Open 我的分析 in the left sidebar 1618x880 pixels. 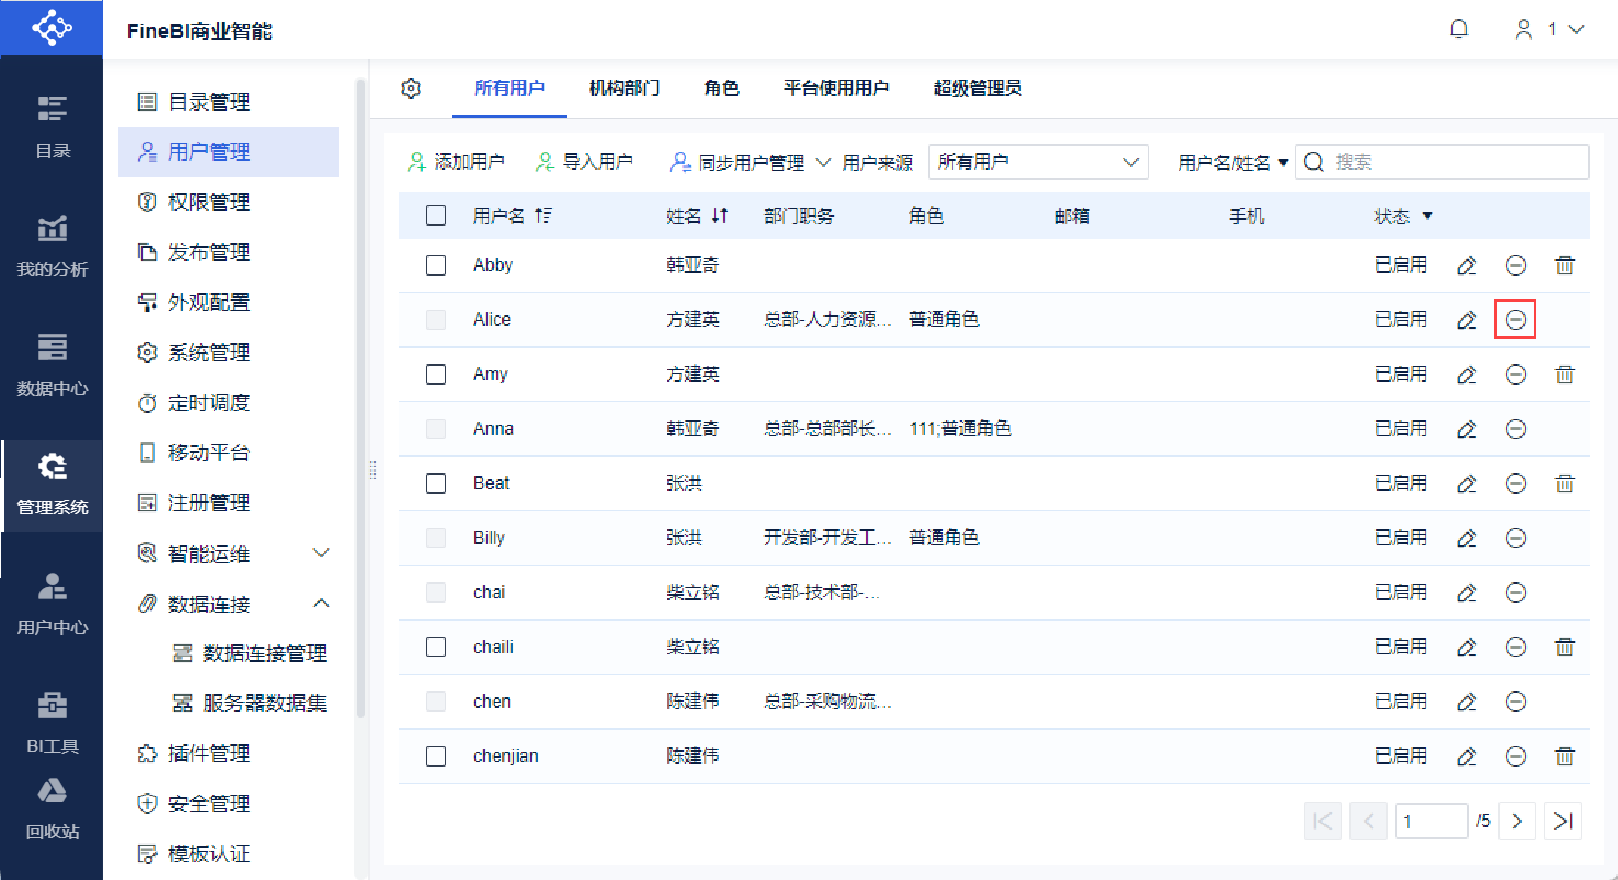click(x=52, y=244)
